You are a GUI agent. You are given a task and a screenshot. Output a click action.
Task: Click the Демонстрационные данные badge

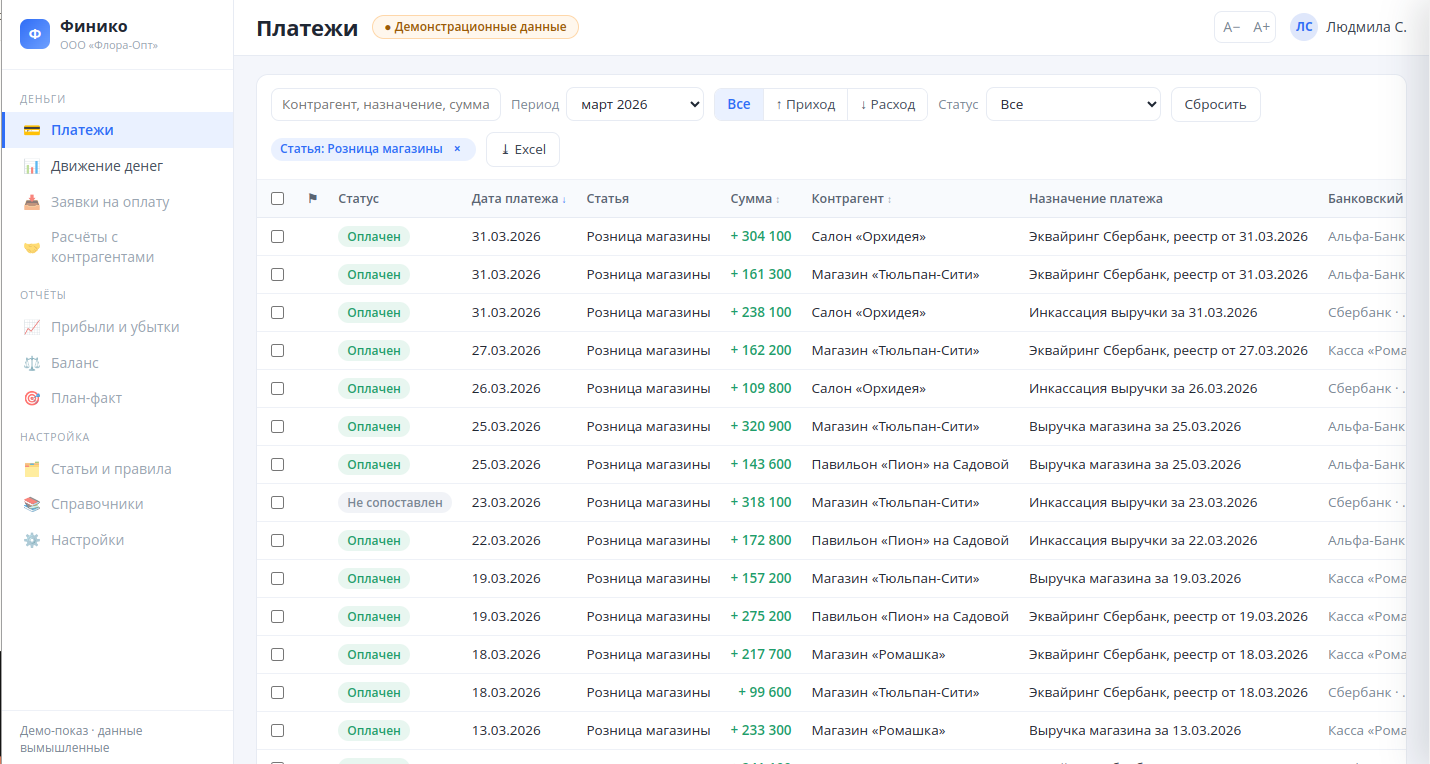pos(475,27)
